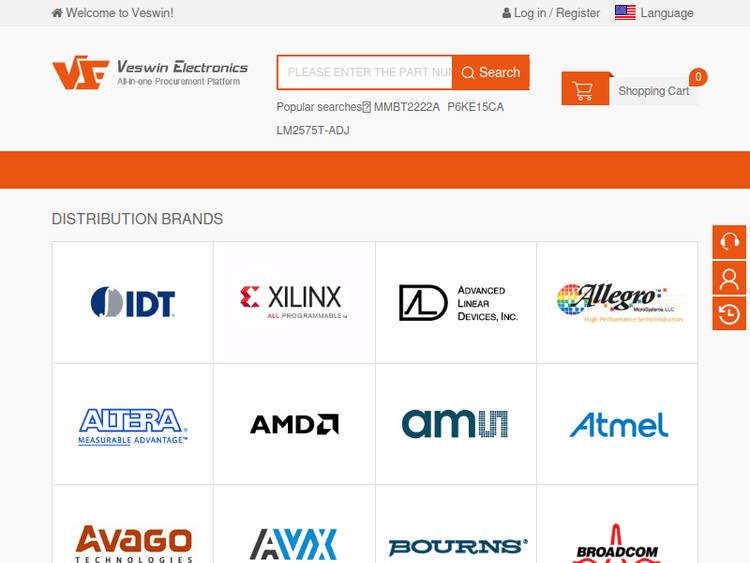Click the Log in link
Screen dimensions: 750x563
coord(529,13)
